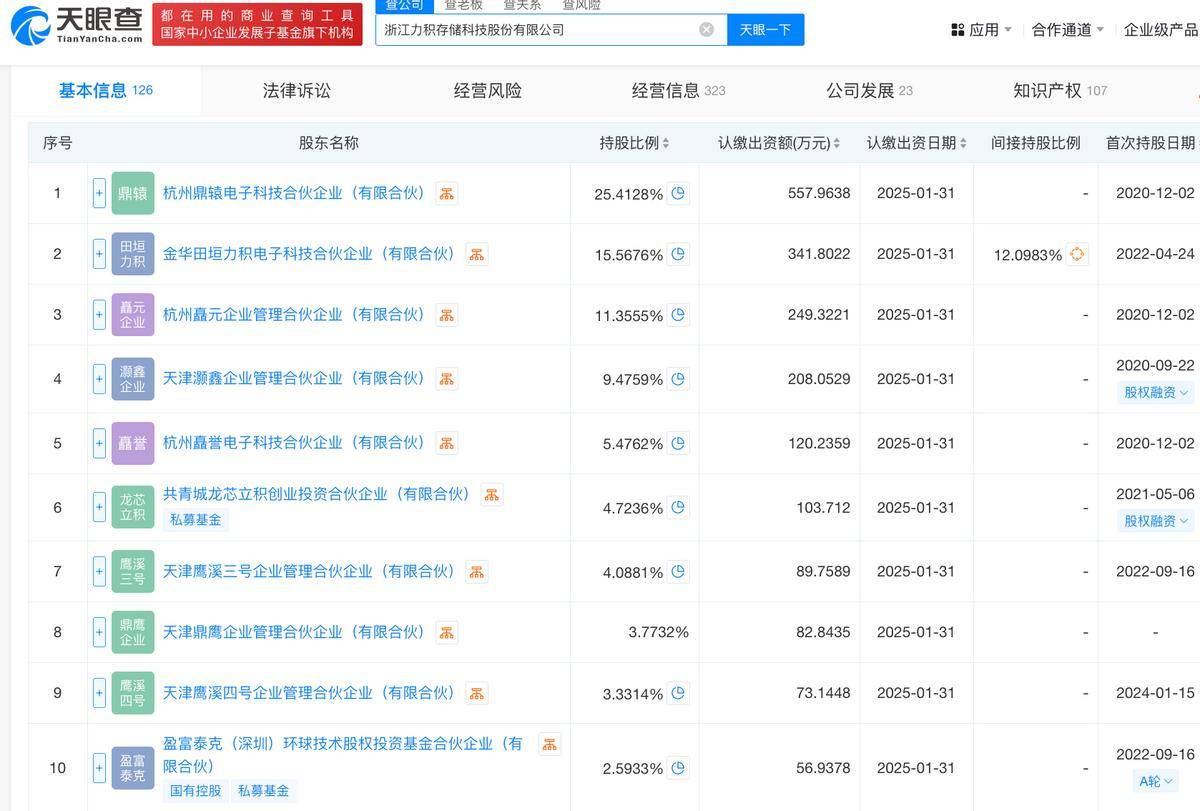1200x811 pixels.
Task: Switch to 法律诉讼 tab
Action: pyautogui.click(x=297, y=91)
